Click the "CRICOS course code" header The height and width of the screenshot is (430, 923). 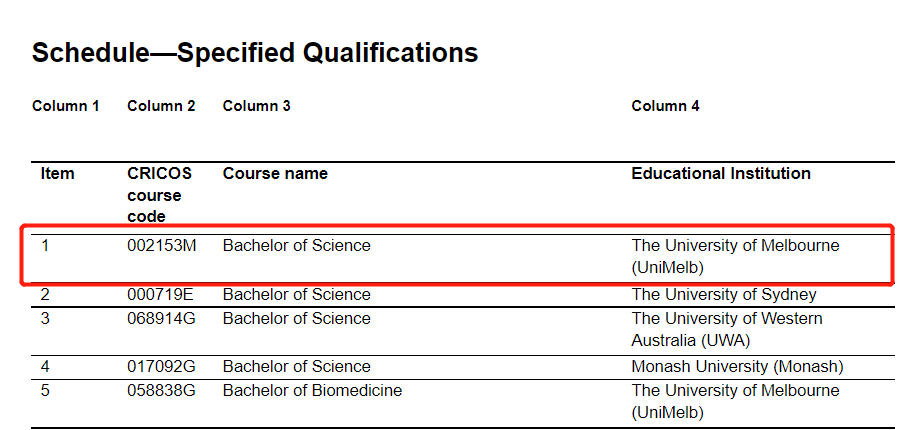coord(159,195)
